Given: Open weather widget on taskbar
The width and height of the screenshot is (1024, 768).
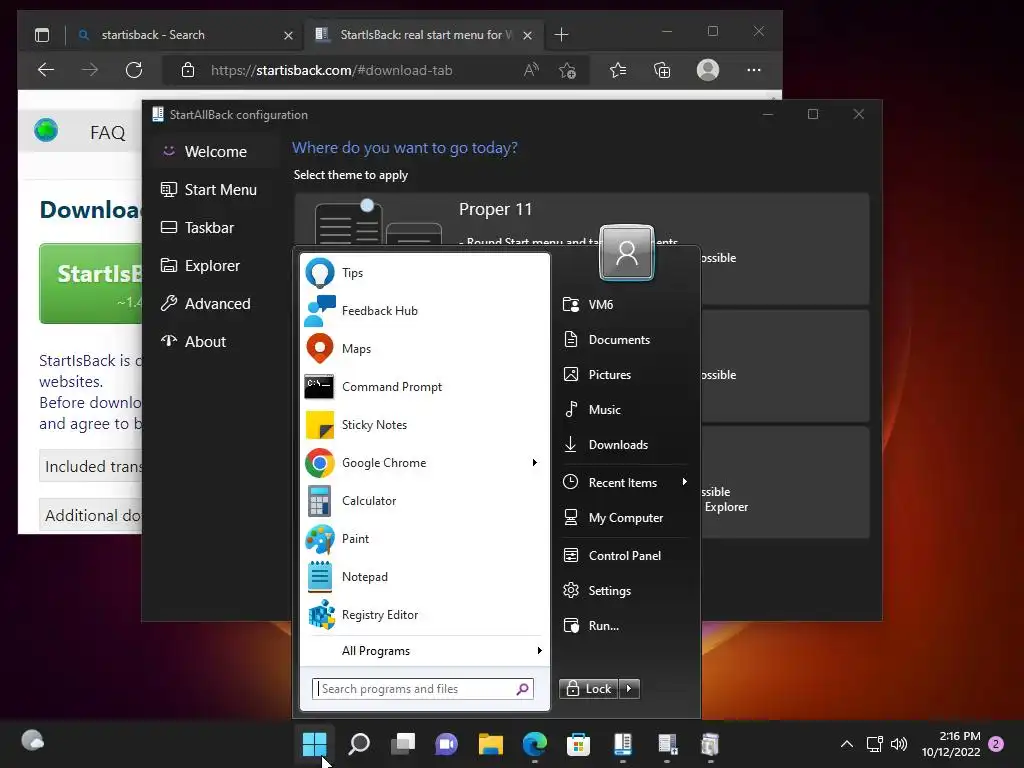Looking at the screenshot, I should (x=32, y=741).
